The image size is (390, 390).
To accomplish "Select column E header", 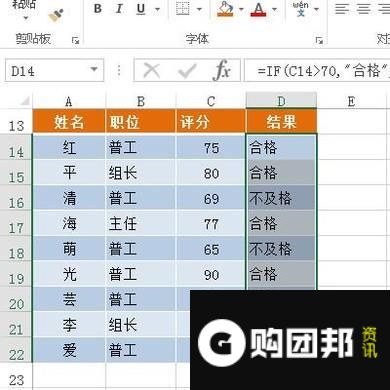I will click(x=351, y=101).
